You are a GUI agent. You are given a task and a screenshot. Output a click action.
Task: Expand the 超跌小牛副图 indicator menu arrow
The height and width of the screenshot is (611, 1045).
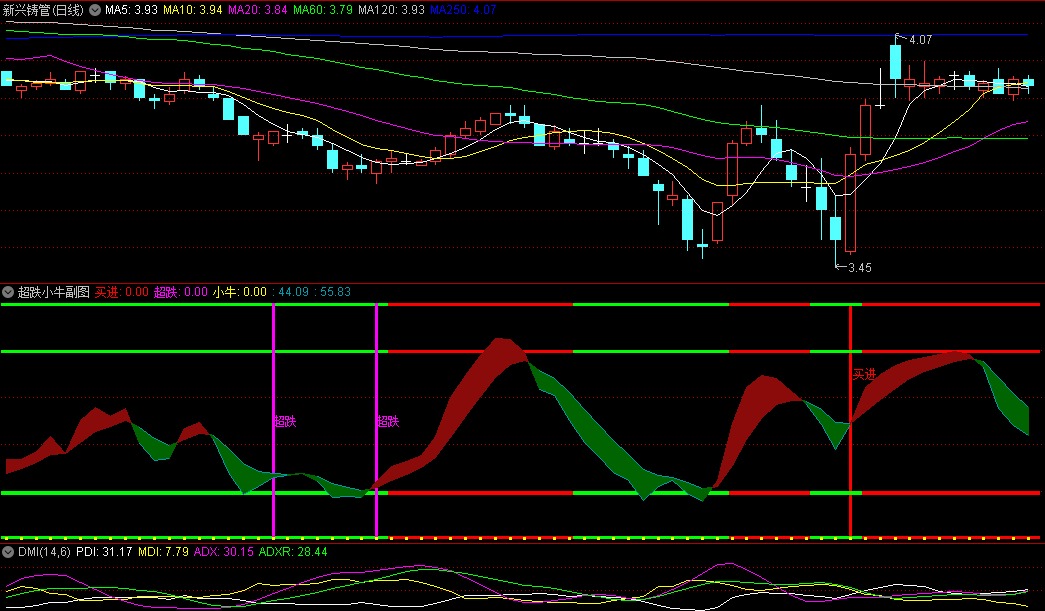(x=8, y=292)
